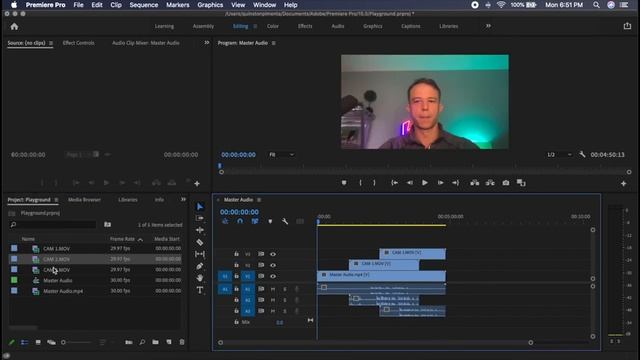The width and height of the screenshot is (640, 360).
Task: Open the Media Browser tab
Action: 84,200
